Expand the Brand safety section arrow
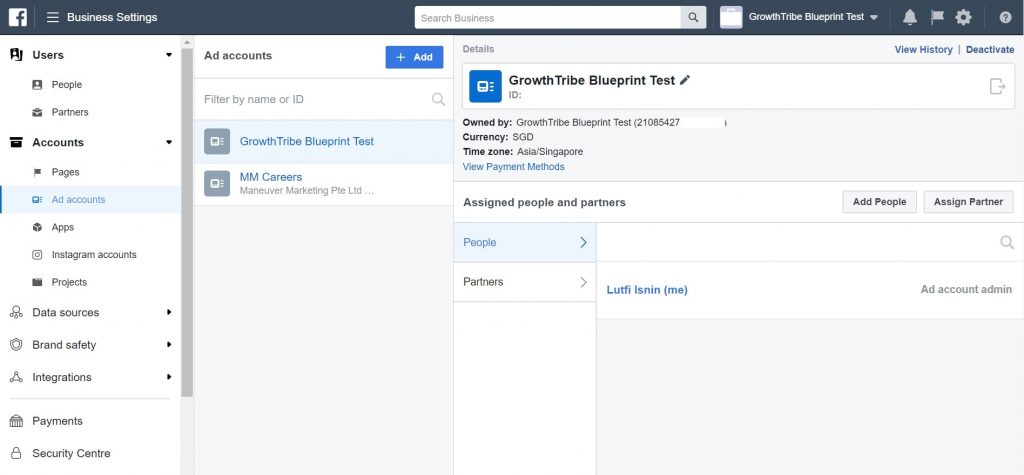The image size is (1024, 475). pos(169,345)
